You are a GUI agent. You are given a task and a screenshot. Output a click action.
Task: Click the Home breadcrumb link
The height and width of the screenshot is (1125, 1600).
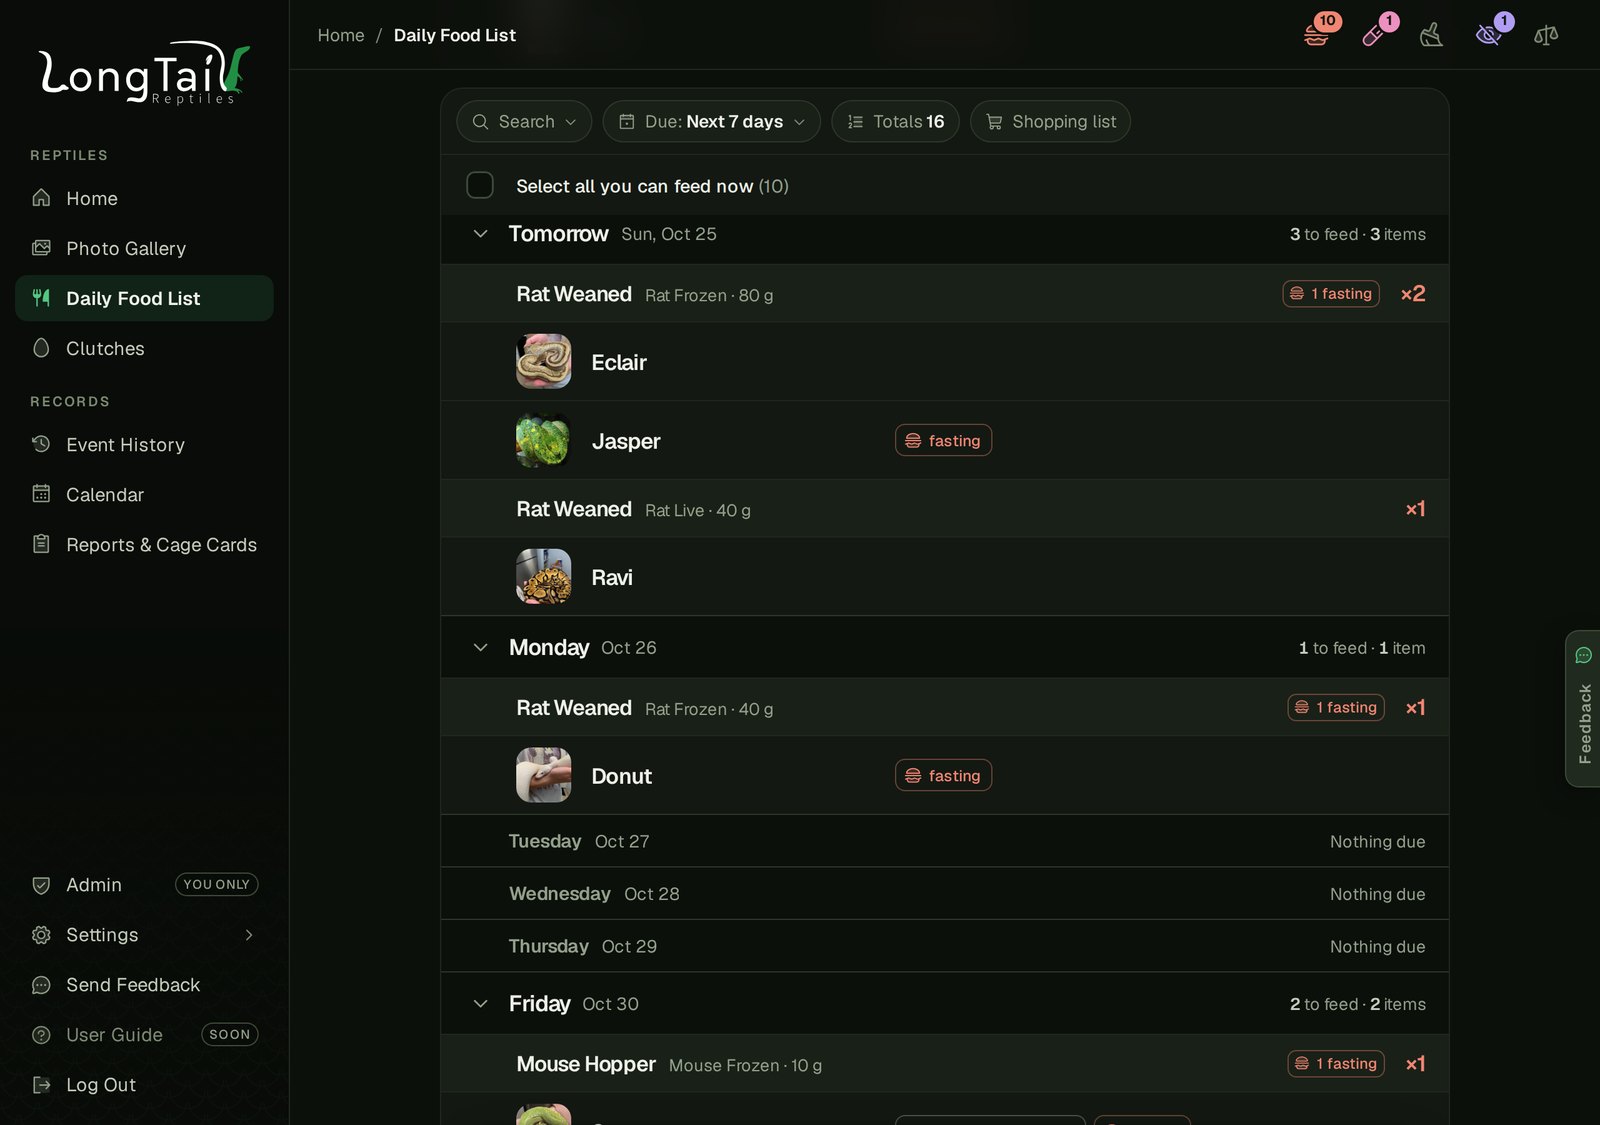tap(341, 35)
